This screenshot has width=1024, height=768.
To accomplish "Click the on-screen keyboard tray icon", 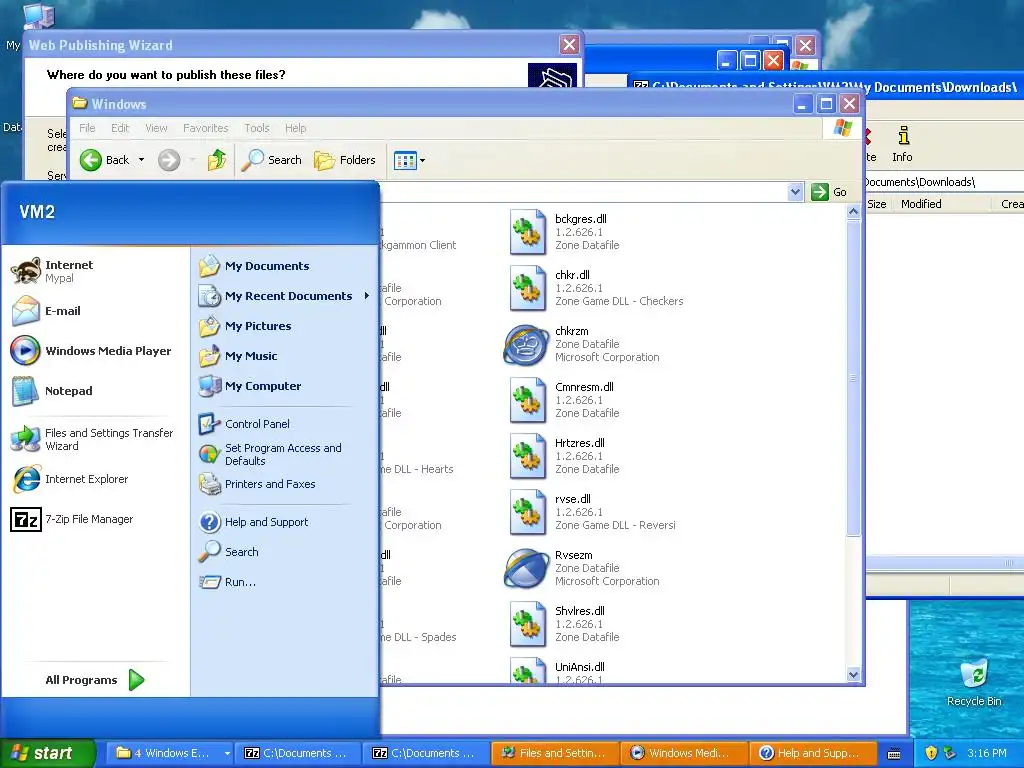I will point(894,754).
